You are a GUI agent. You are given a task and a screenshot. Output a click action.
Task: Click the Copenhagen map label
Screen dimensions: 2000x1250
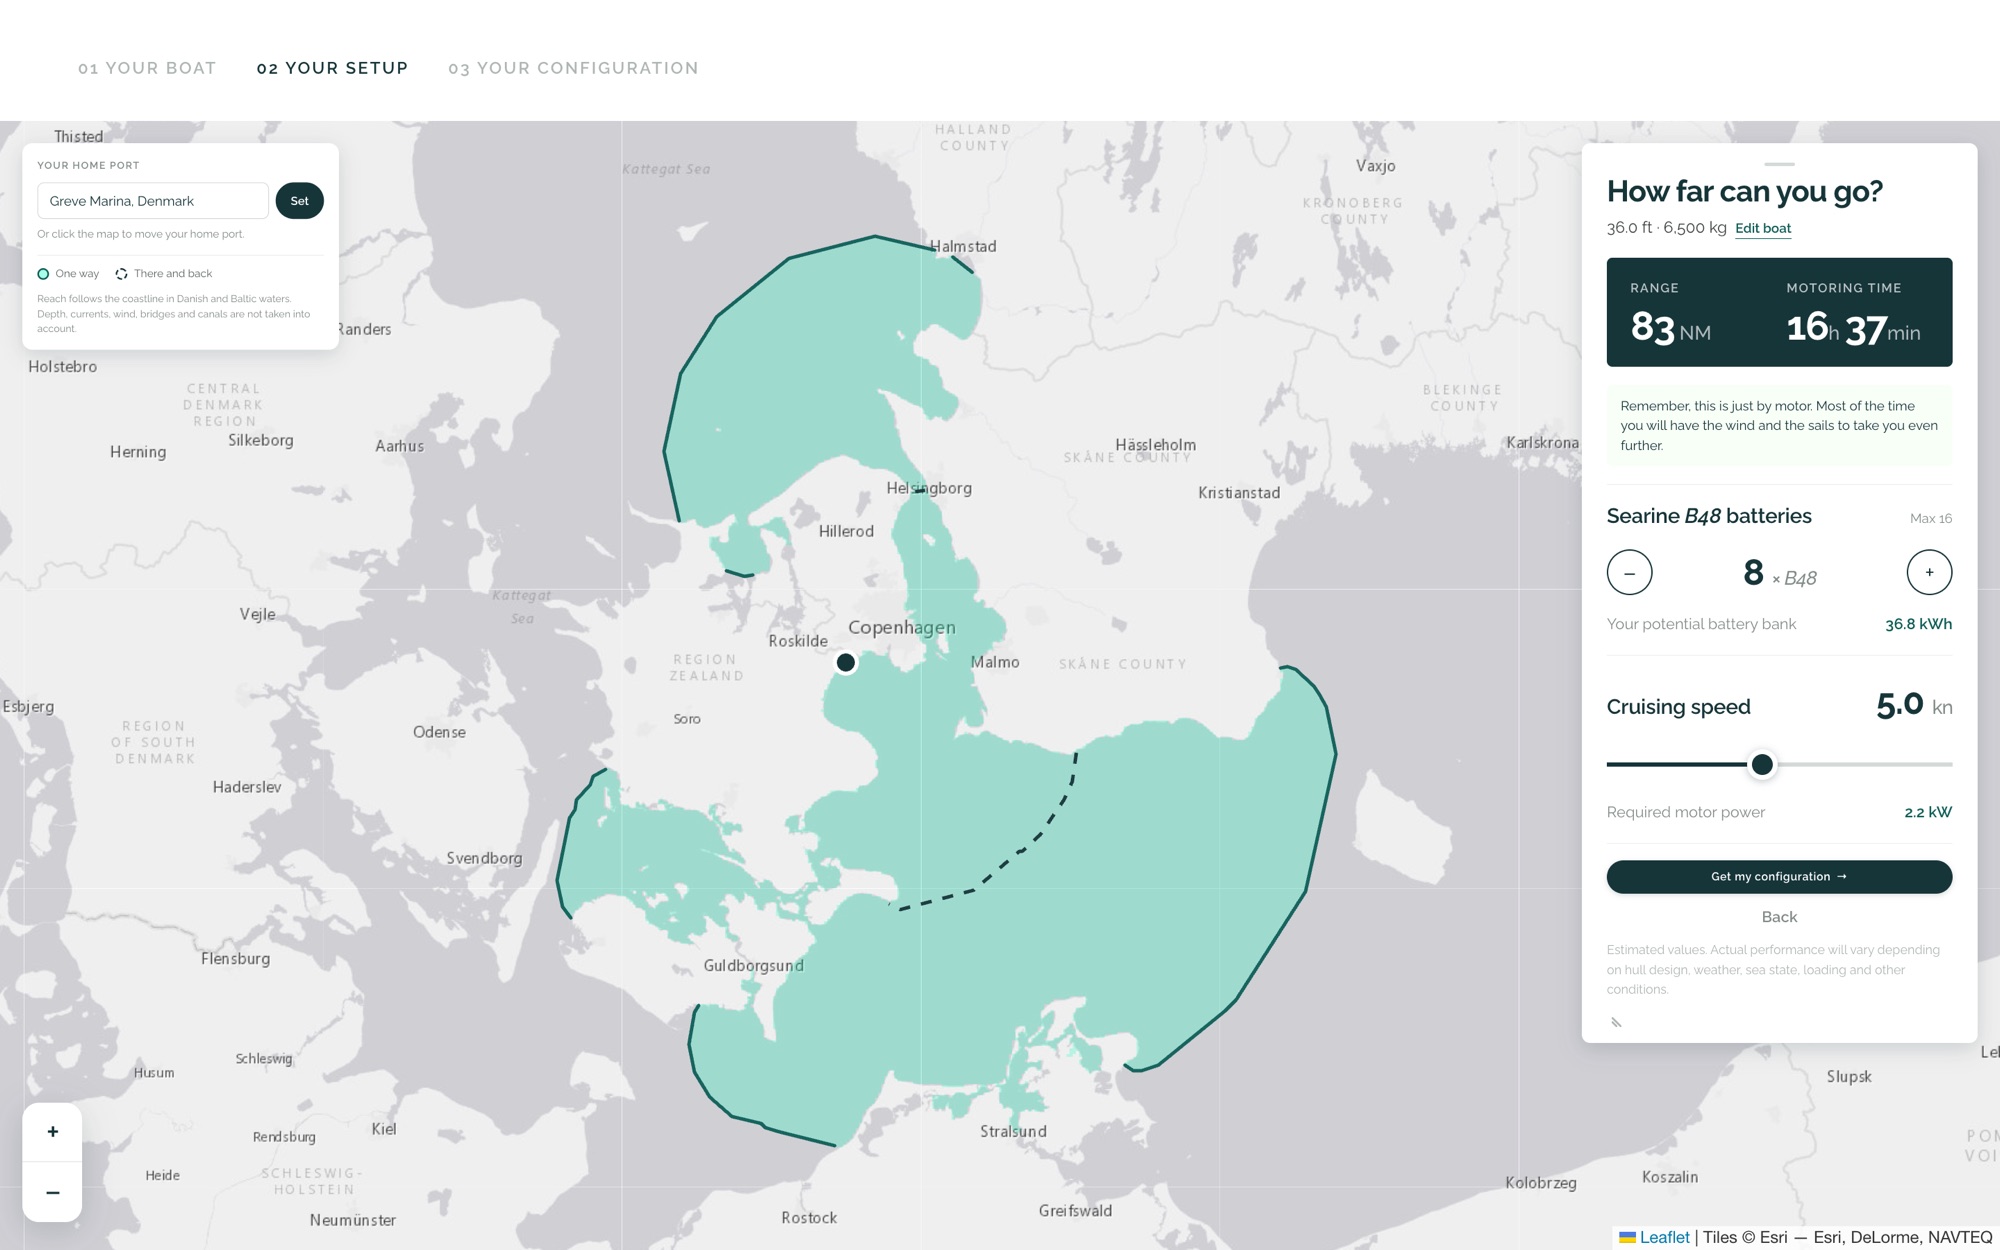[902, 627]
